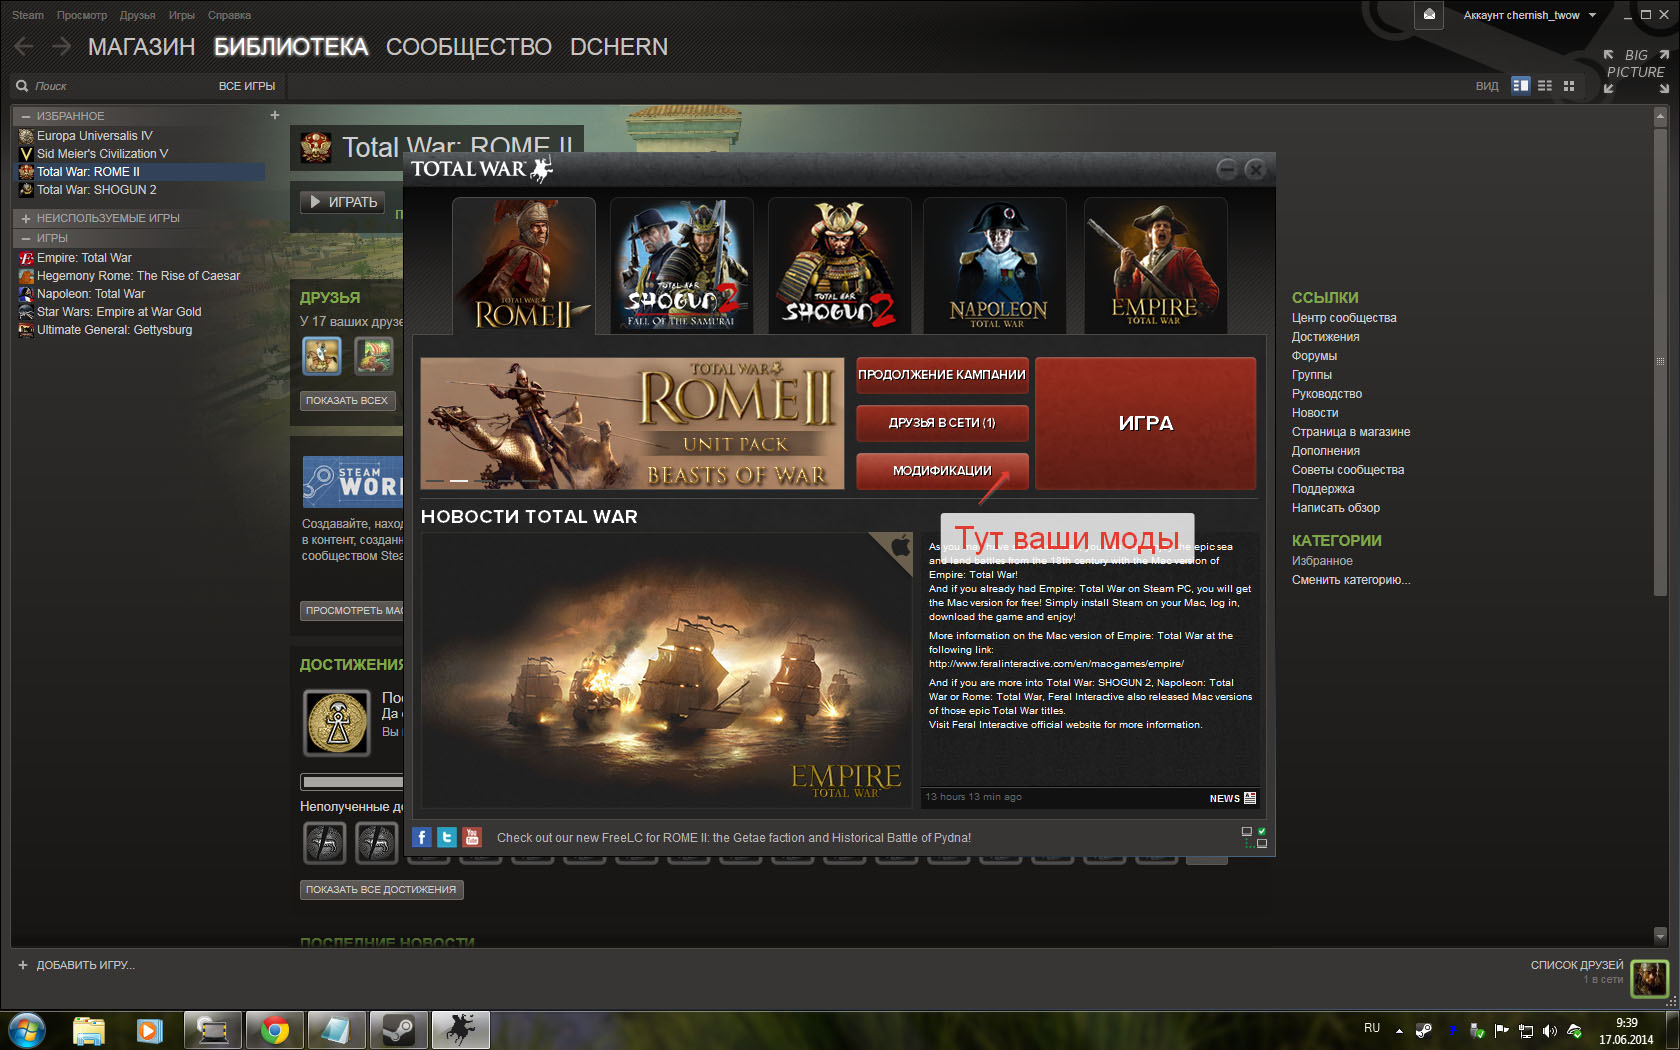This screenshot has height=1050, width=1680.
Task: Open Google Chrome from taskbar
Action: click(274, 1029)
